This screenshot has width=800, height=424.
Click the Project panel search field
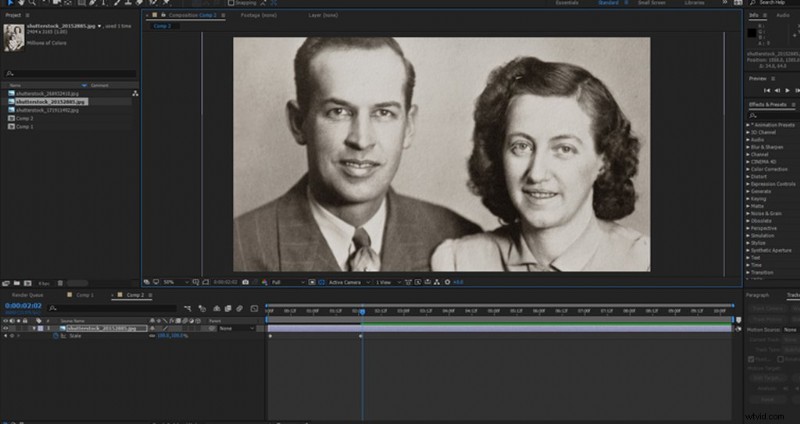[x=70, y=73]
